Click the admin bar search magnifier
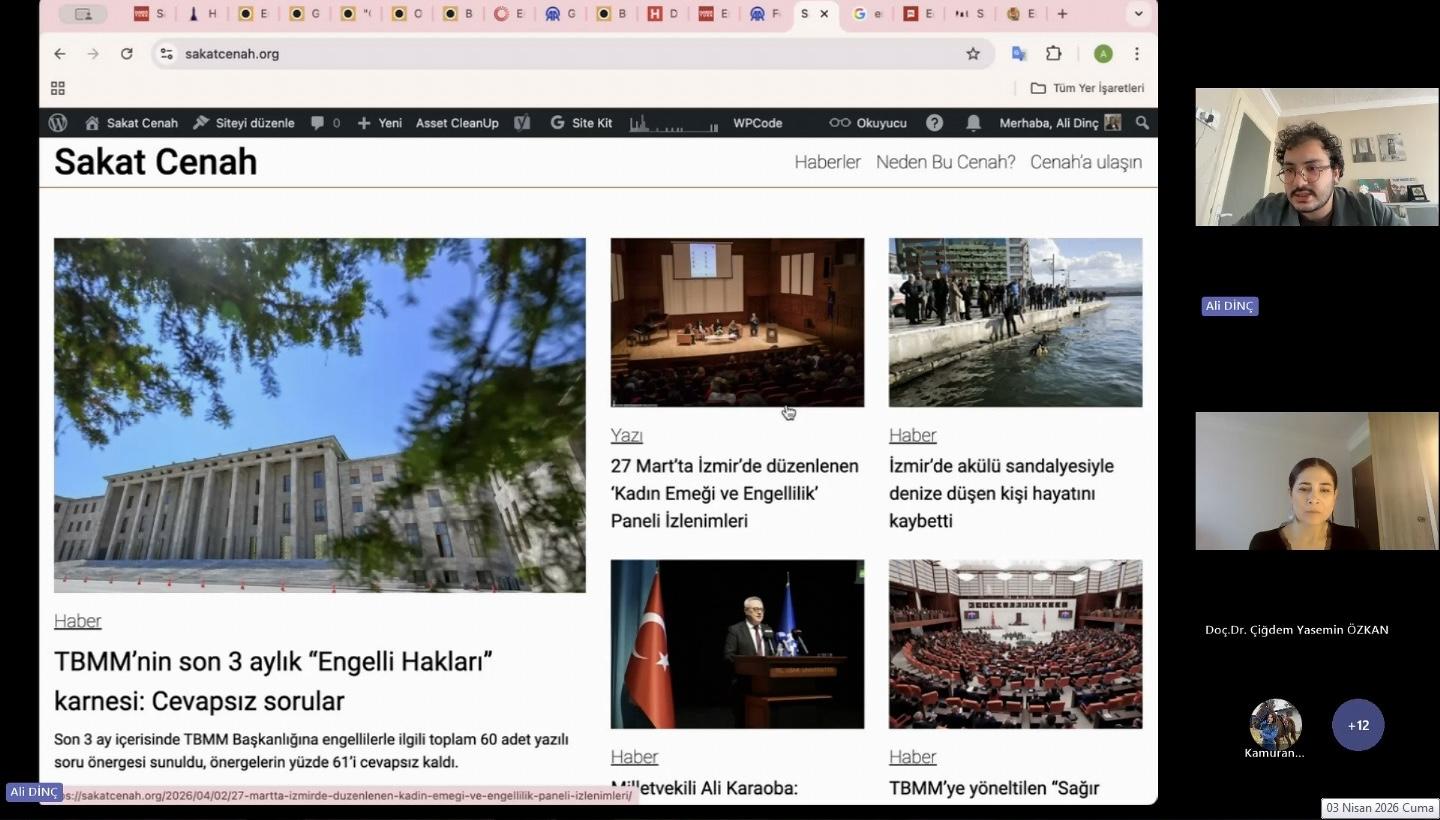Viewport: 1440px width, 820px height. [1142, 123]
